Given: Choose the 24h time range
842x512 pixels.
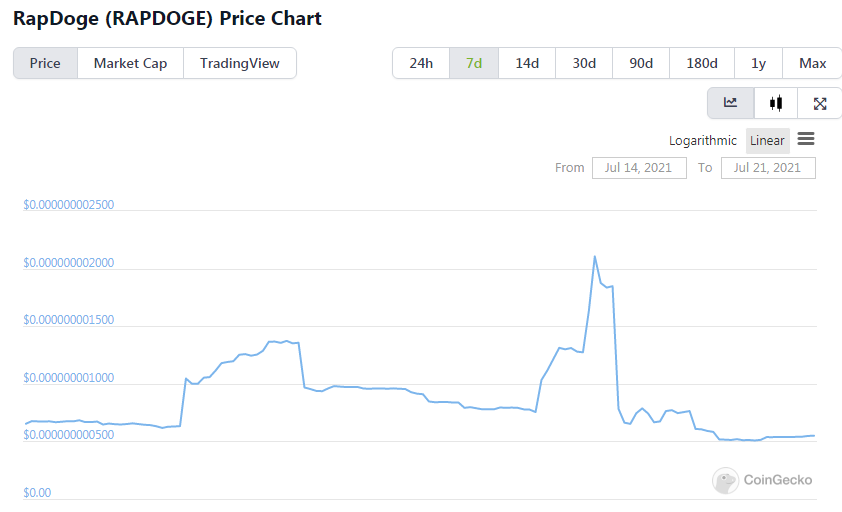Looking at the screenshot, I should click(x=421, y=63).
